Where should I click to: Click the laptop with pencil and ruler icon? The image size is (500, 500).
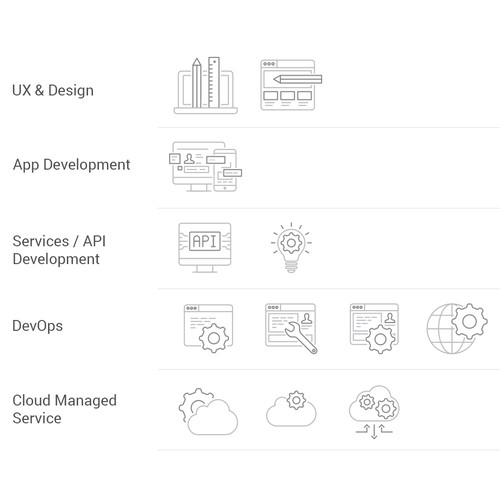coord(206,85)
